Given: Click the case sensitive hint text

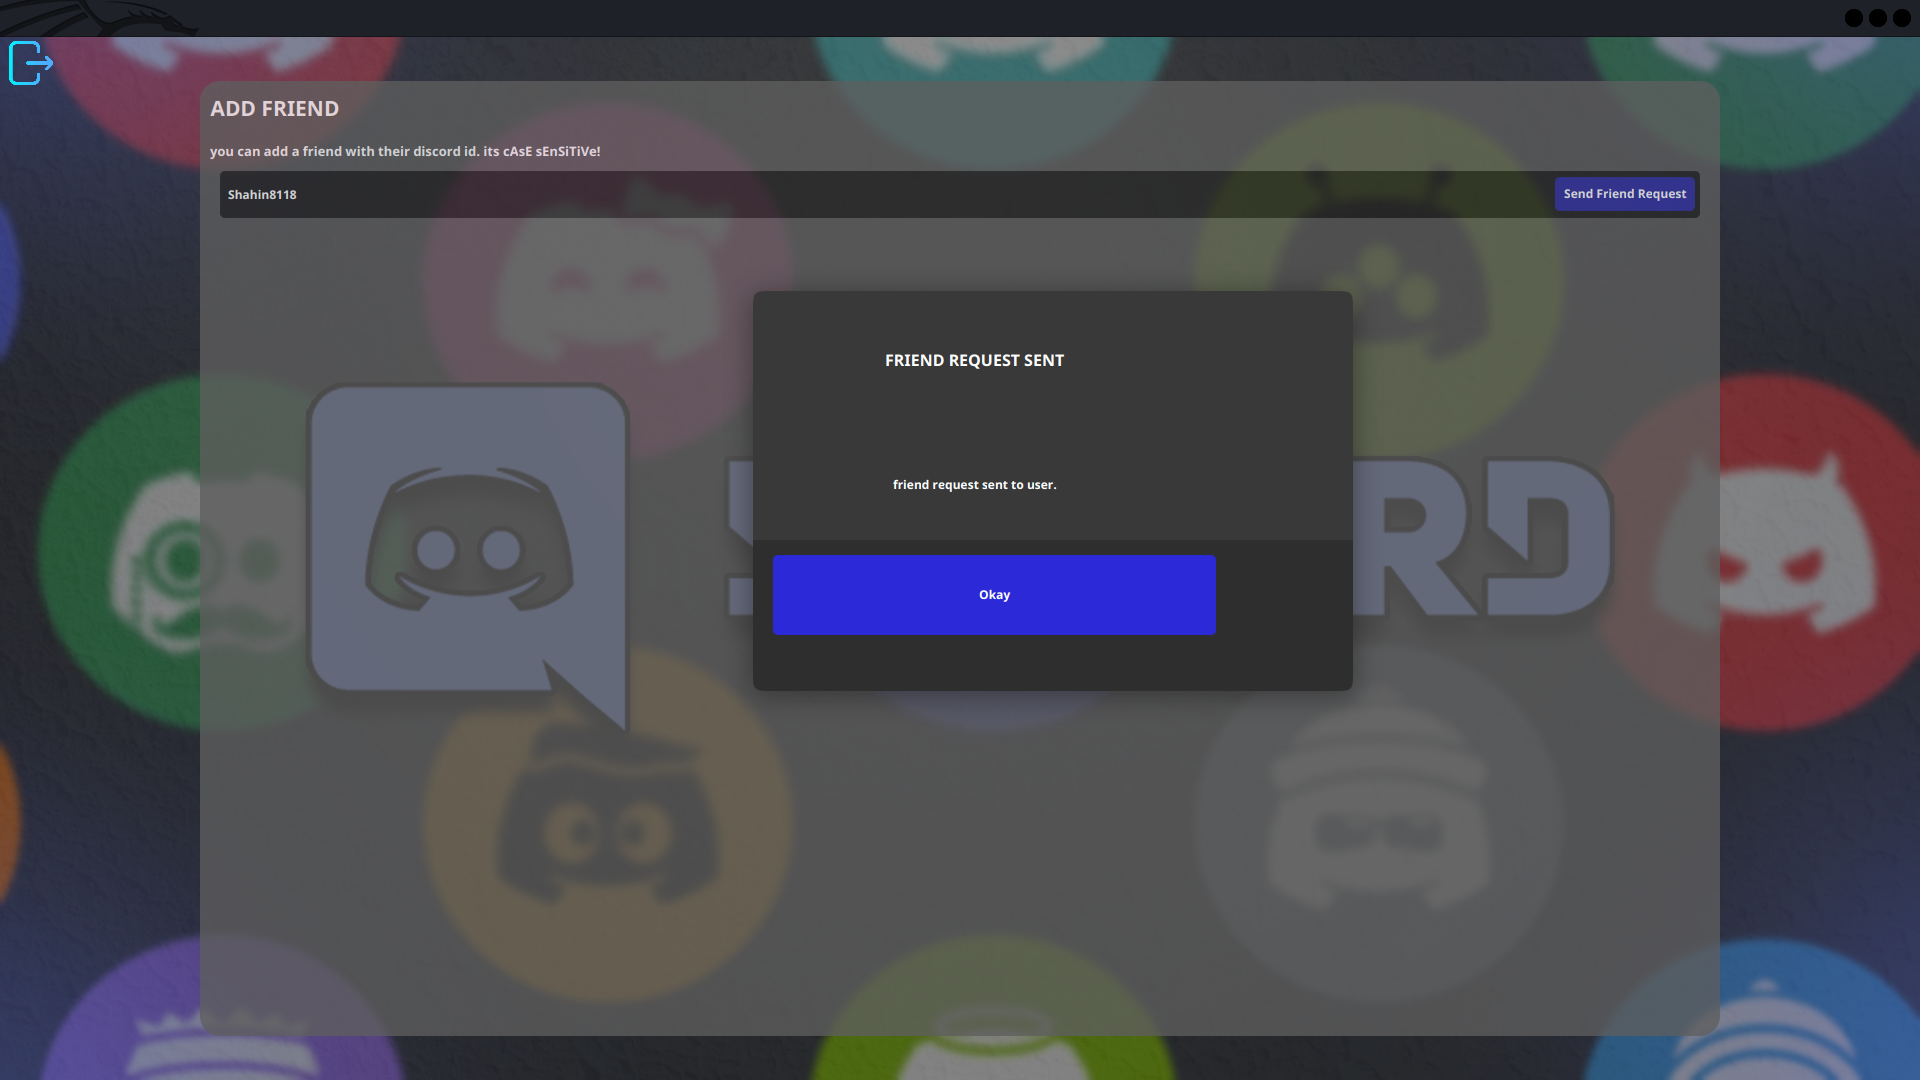Looking at the screenshot, I should coord(405,151).
